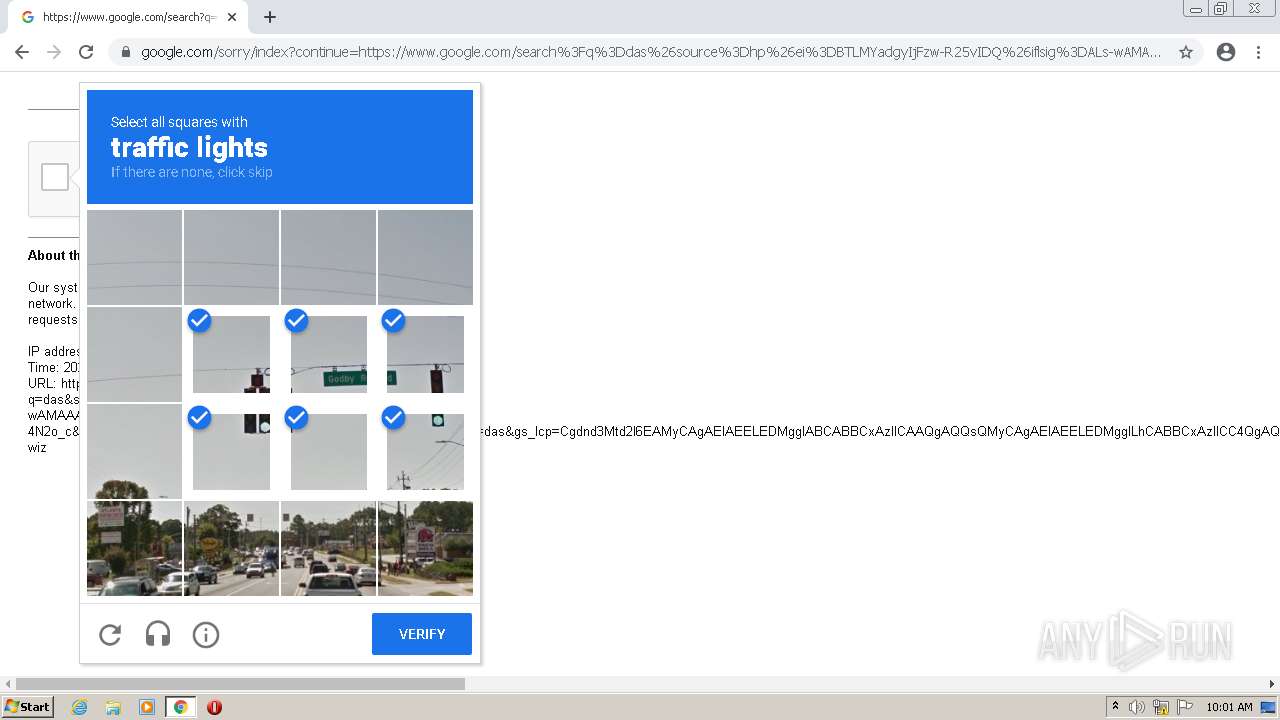Select sky tile left of checked row
The image size is (1280, 720).
134,354
